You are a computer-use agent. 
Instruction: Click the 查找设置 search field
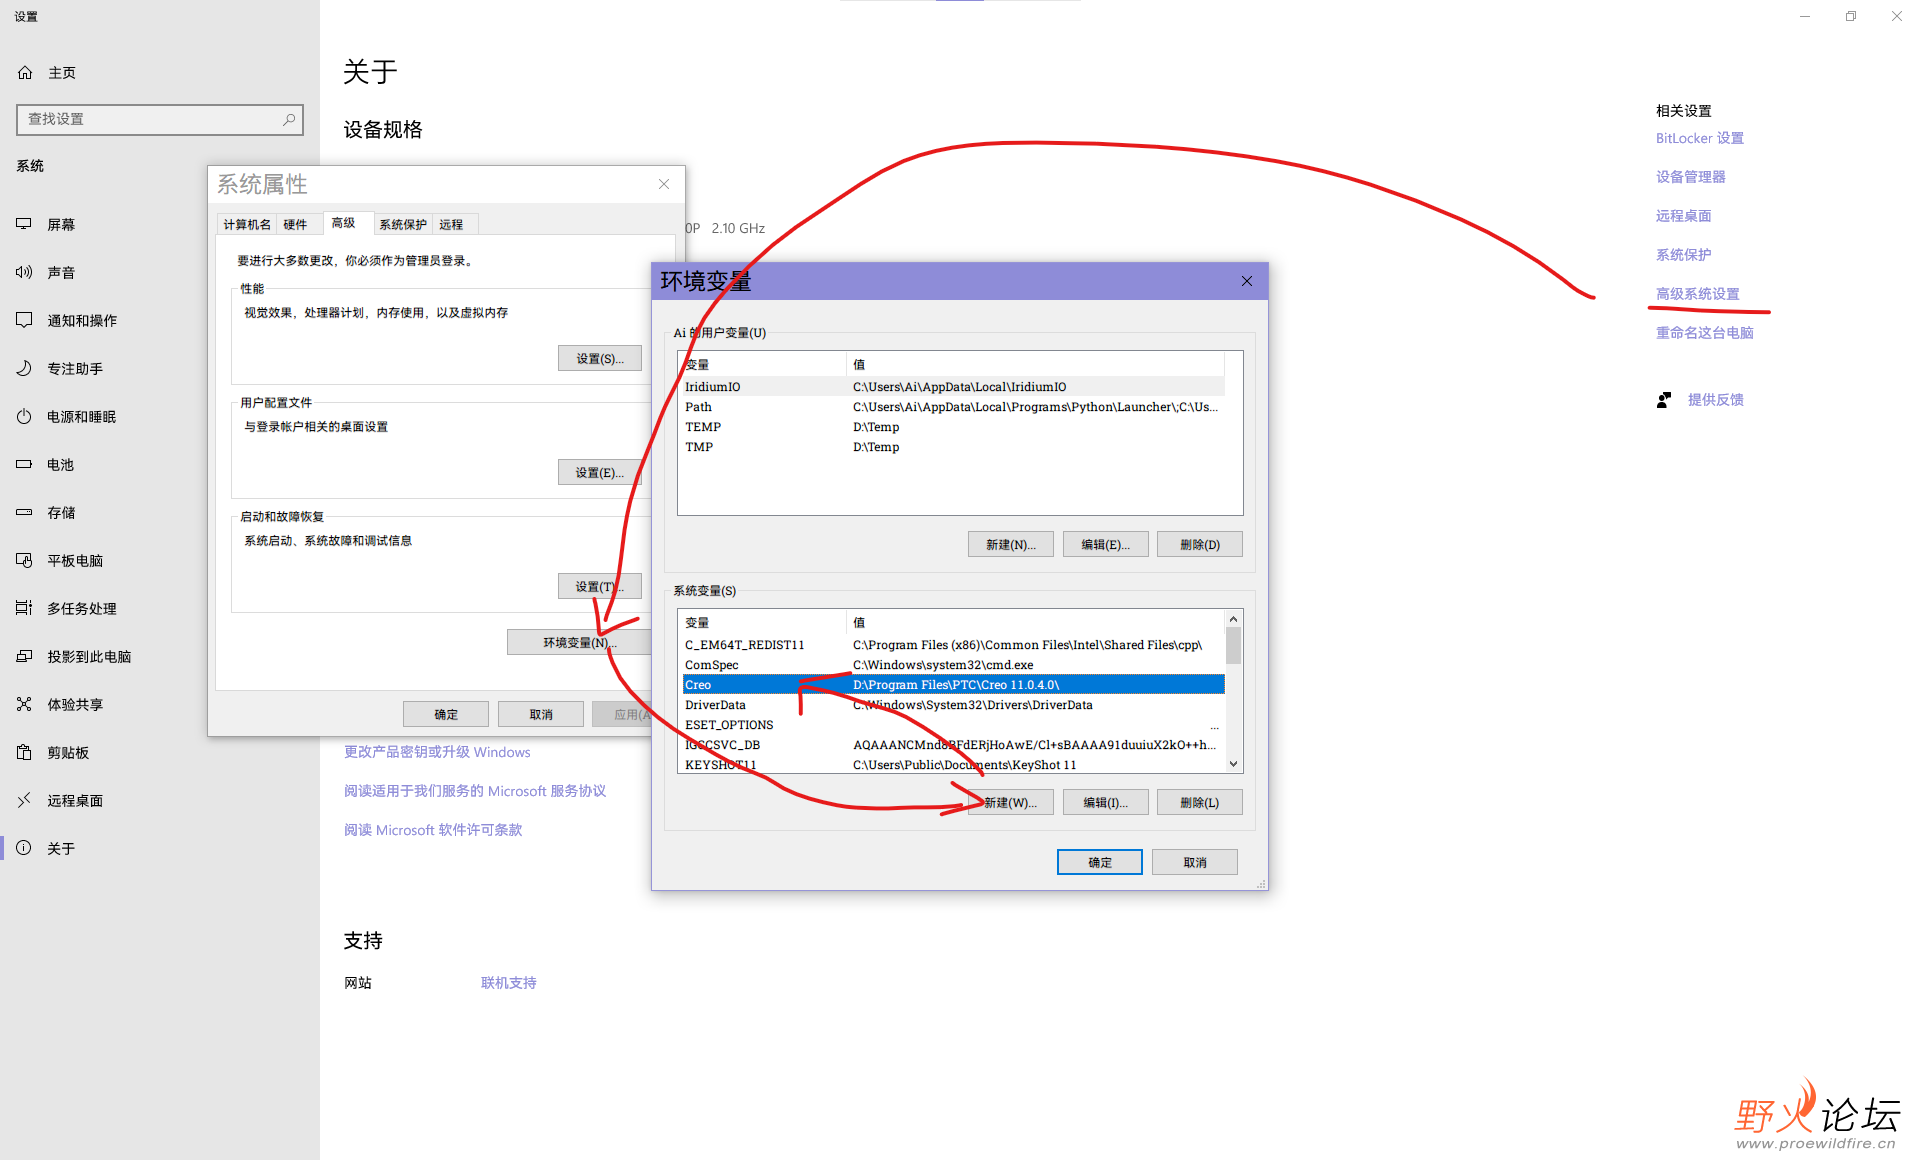point(159,119)
